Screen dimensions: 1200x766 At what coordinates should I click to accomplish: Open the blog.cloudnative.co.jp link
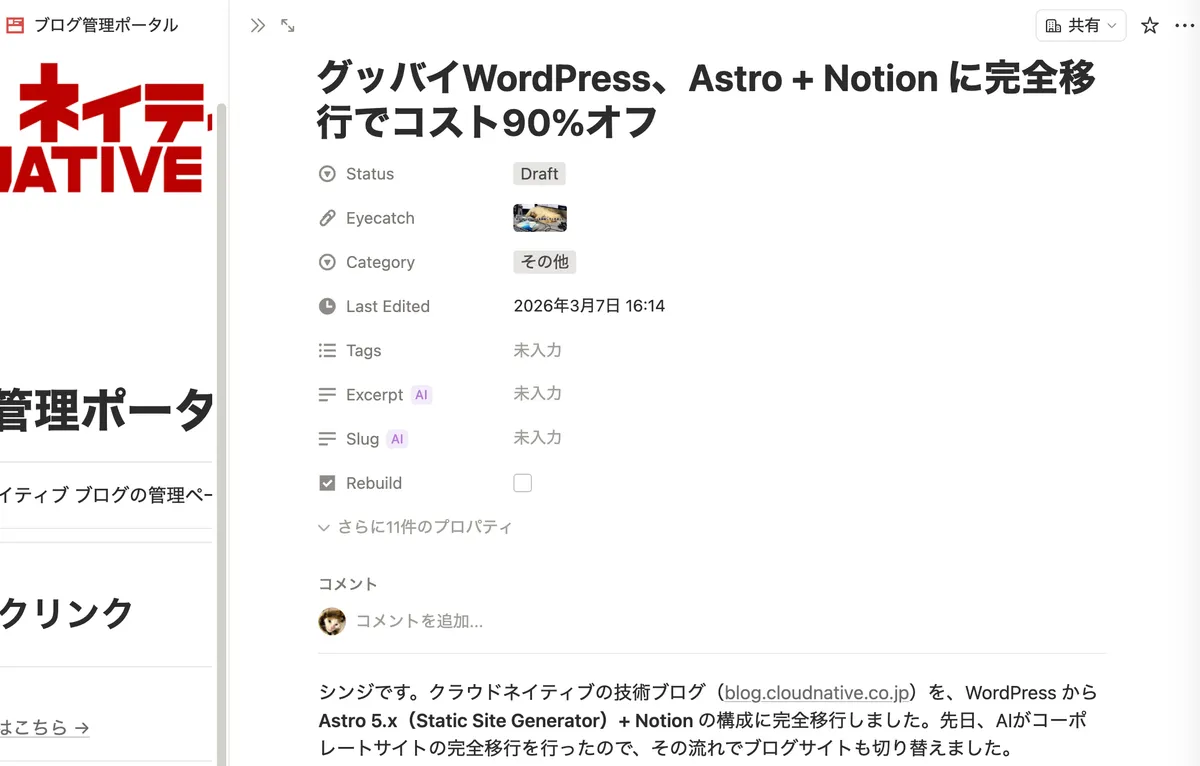[x=817, y=693]
